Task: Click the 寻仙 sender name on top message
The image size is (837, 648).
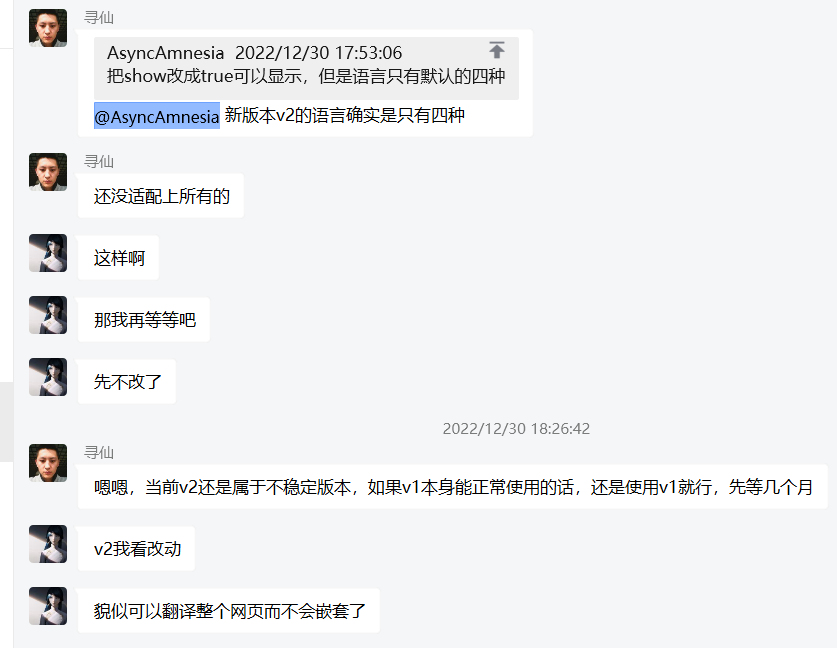Action: (x=99, y=18)
